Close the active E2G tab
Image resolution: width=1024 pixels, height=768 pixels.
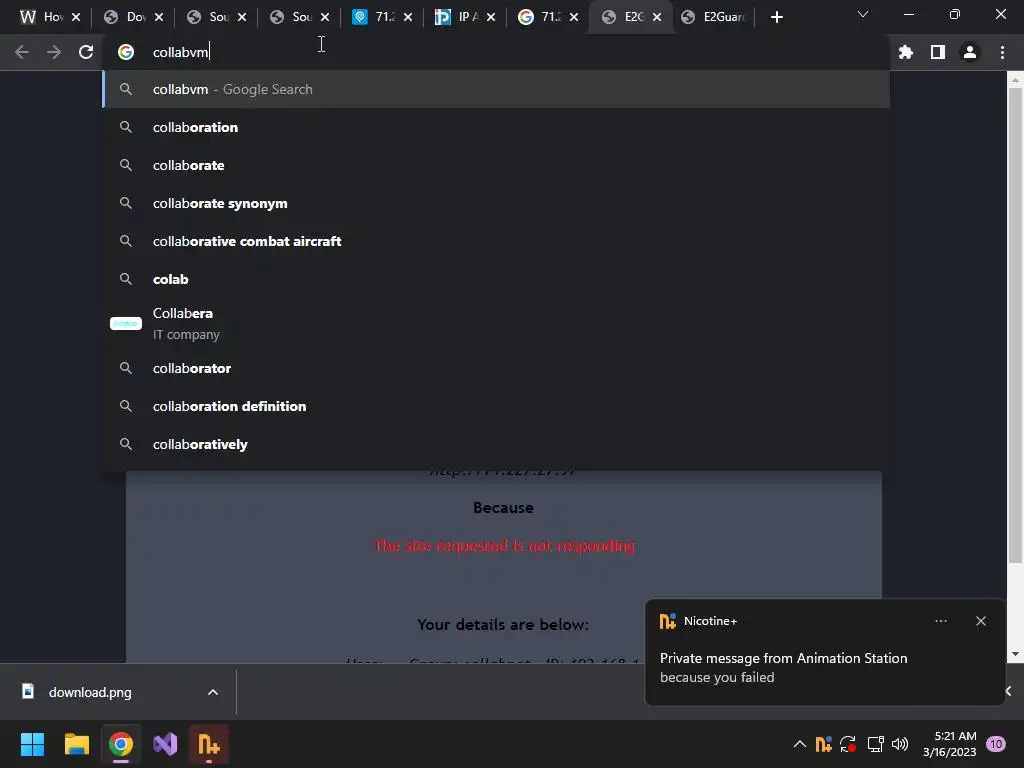(657, 17)
